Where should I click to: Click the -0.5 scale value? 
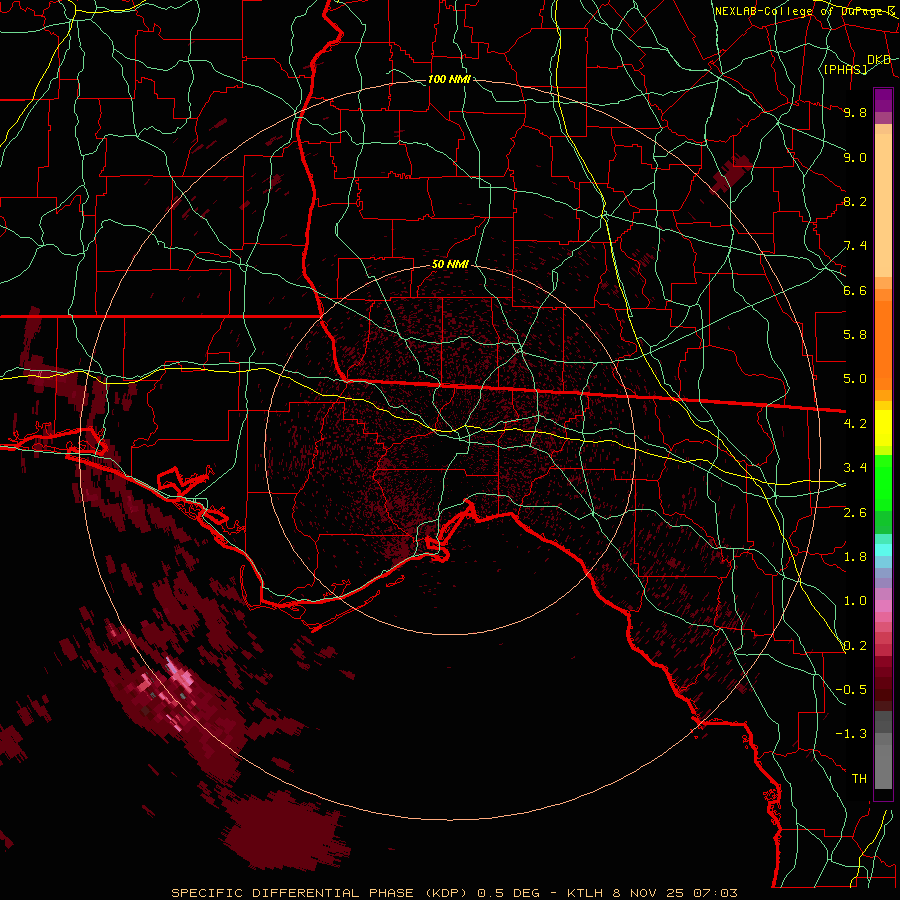pyautogui.click(x=851, y=690)
